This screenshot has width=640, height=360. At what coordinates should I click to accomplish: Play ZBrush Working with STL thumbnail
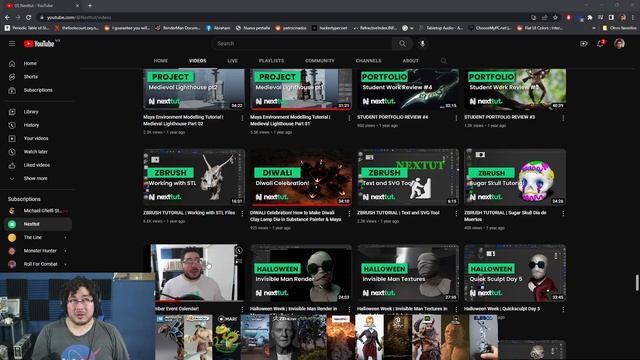point(194,177)
